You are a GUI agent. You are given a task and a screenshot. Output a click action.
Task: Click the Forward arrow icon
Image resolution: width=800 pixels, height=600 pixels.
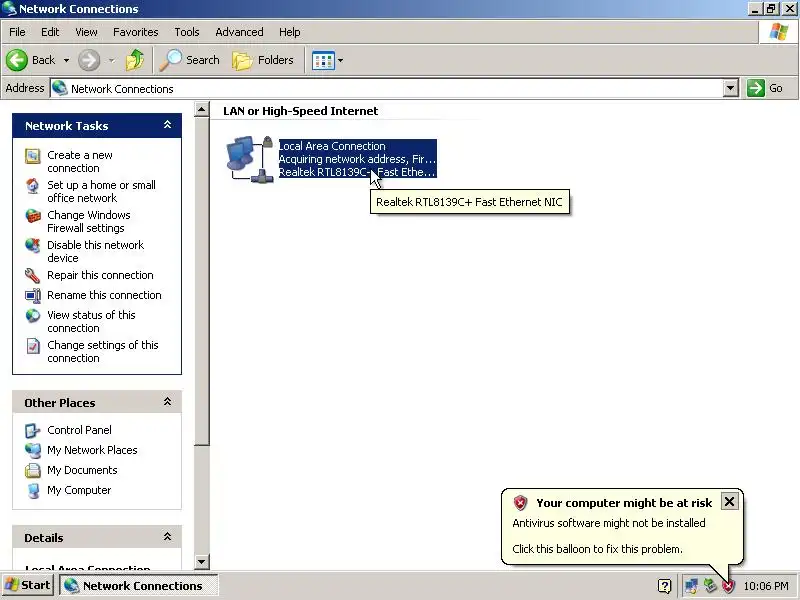click(89, 60)
